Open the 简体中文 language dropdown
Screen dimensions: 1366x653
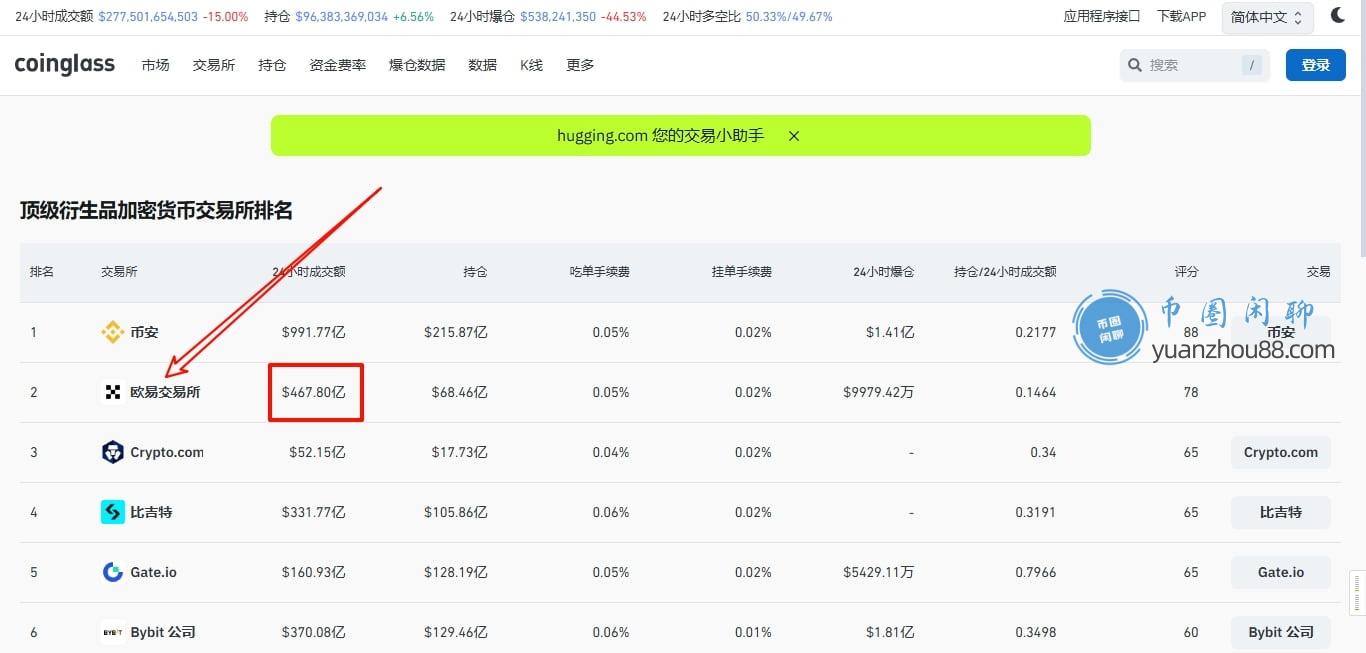pyautogui.click(x=1267, y=17)
